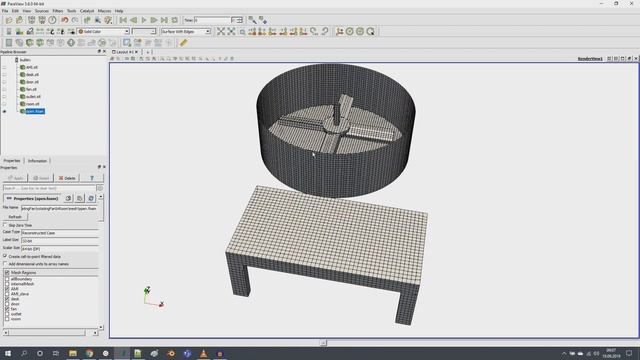Click the Calculator filter icon
Viewport: 640px width, 360px height.
point(9,42)
